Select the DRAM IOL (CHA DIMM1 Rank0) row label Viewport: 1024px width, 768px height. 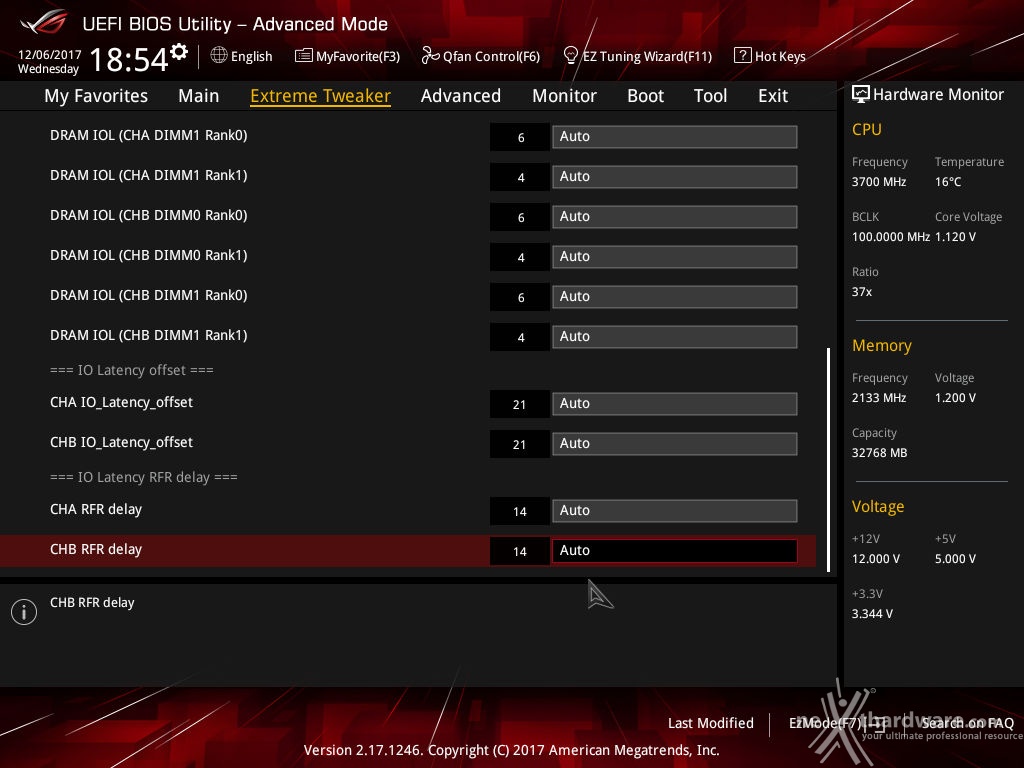(149, 135)
